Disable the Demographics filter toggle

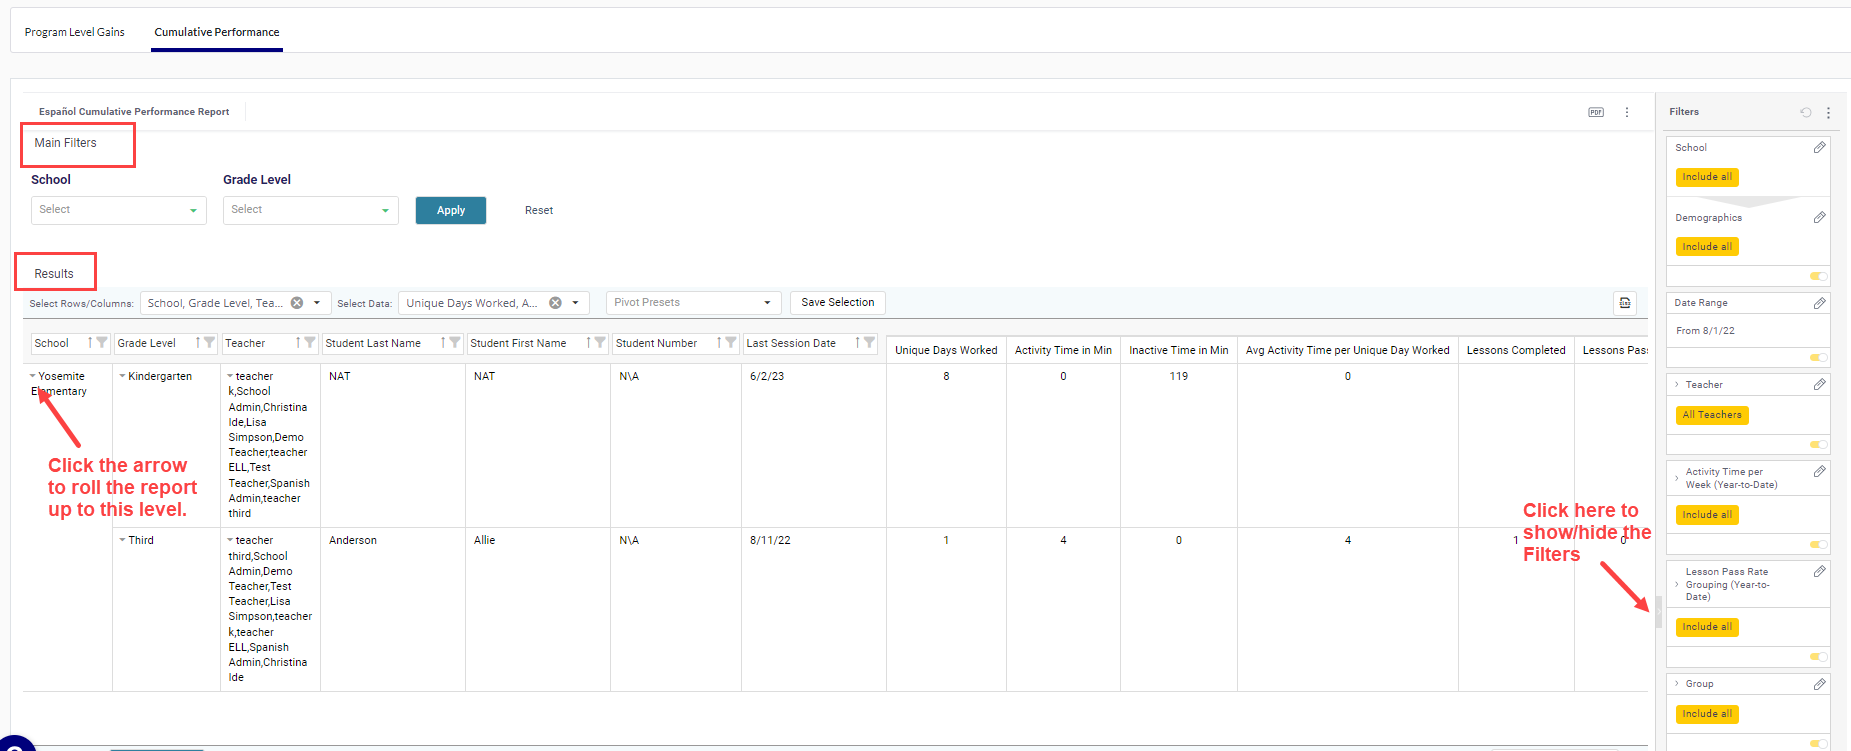[1818, 276]
